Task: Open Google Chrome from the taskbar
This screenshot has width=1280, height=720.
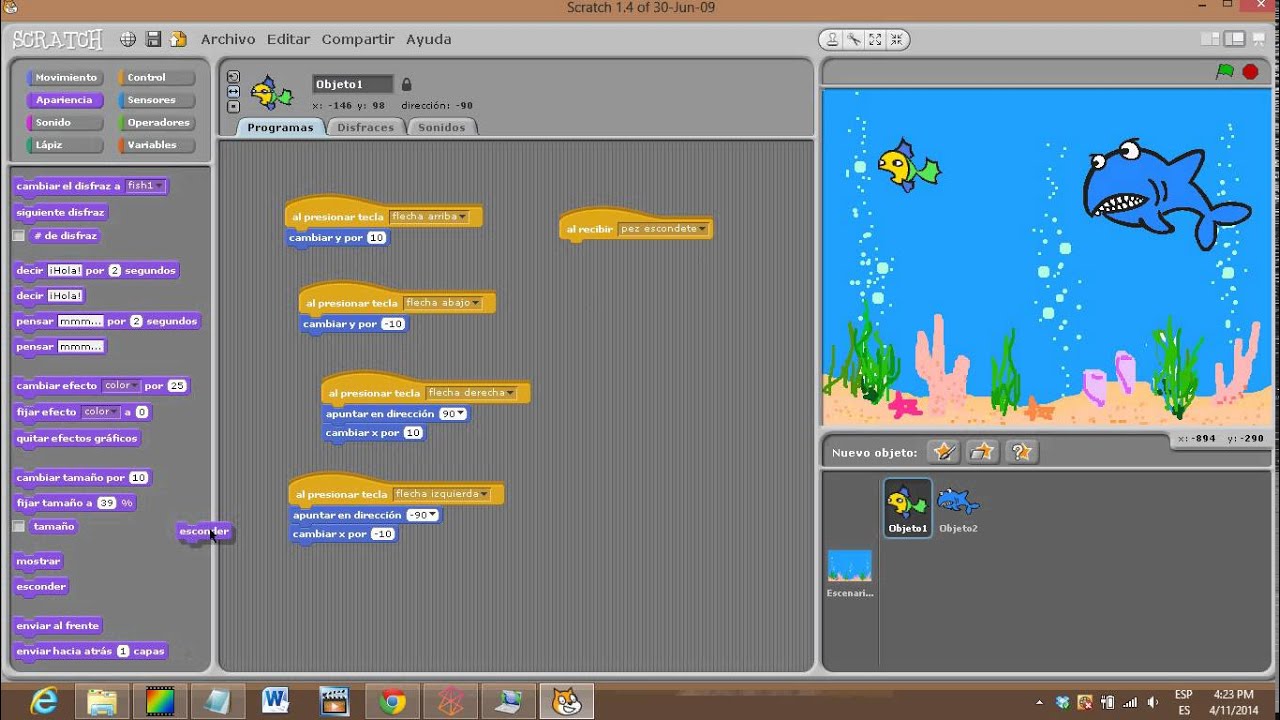Action: click(392, 701)
